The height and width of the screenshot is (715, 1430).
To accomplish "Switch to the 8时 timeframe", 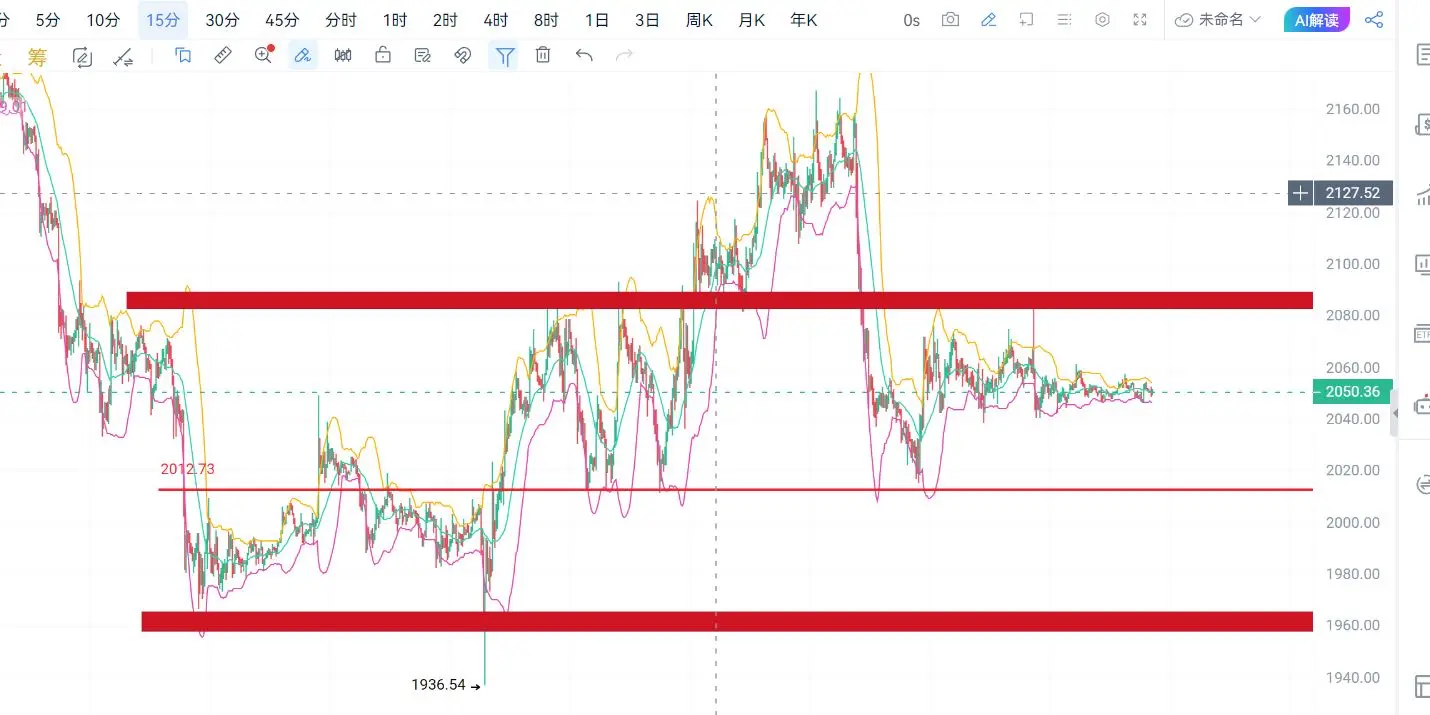I will tap(546, 20).
